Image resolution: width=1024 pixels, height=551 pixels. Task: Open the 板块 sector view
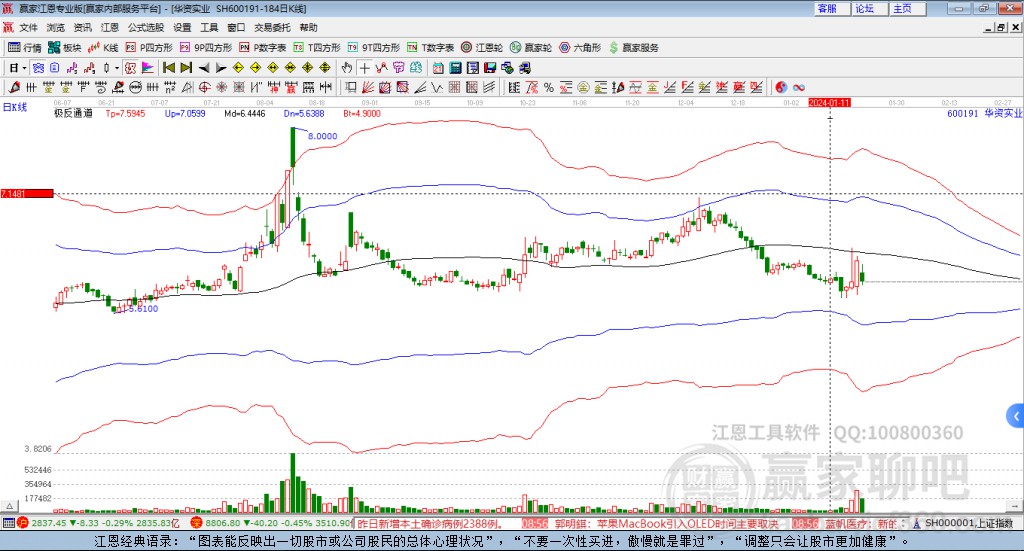(64, 48)
